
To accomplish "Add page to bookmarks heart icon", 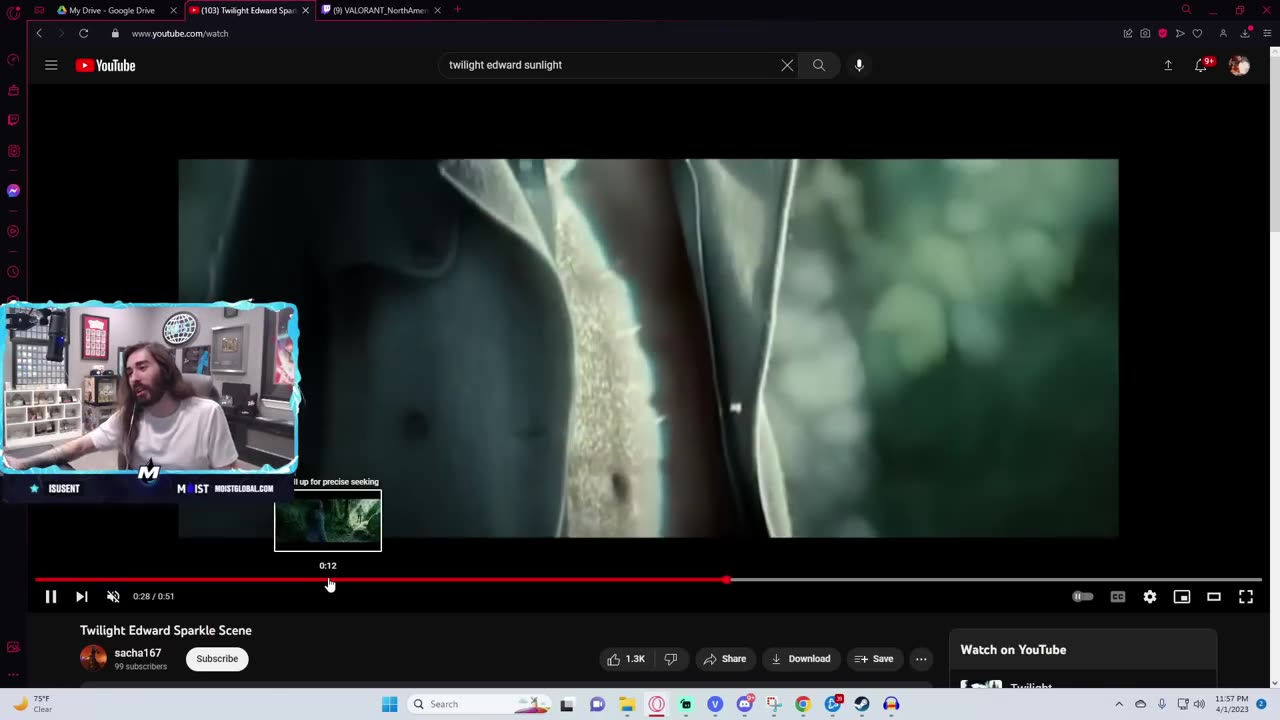I will click(1197, 34).
